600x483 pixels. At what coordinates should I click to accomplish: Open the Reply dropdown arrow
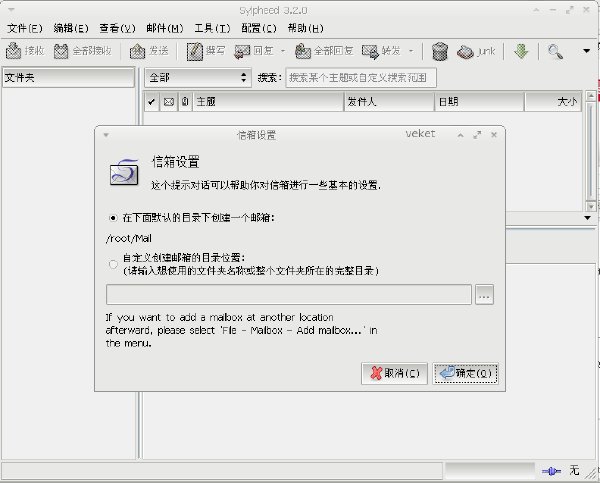[283, 51]
